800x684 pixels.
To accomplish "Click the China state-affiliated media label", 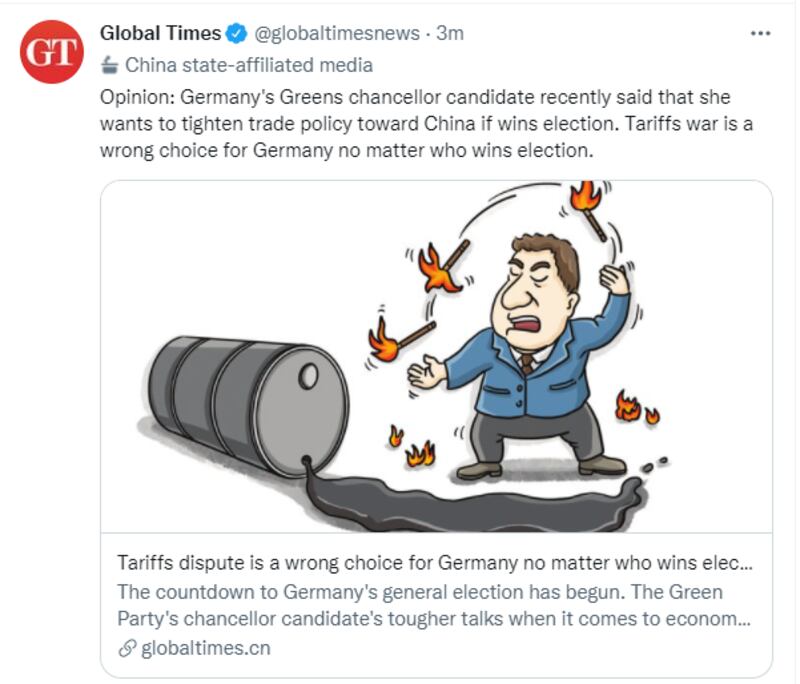I will [249, 65].
